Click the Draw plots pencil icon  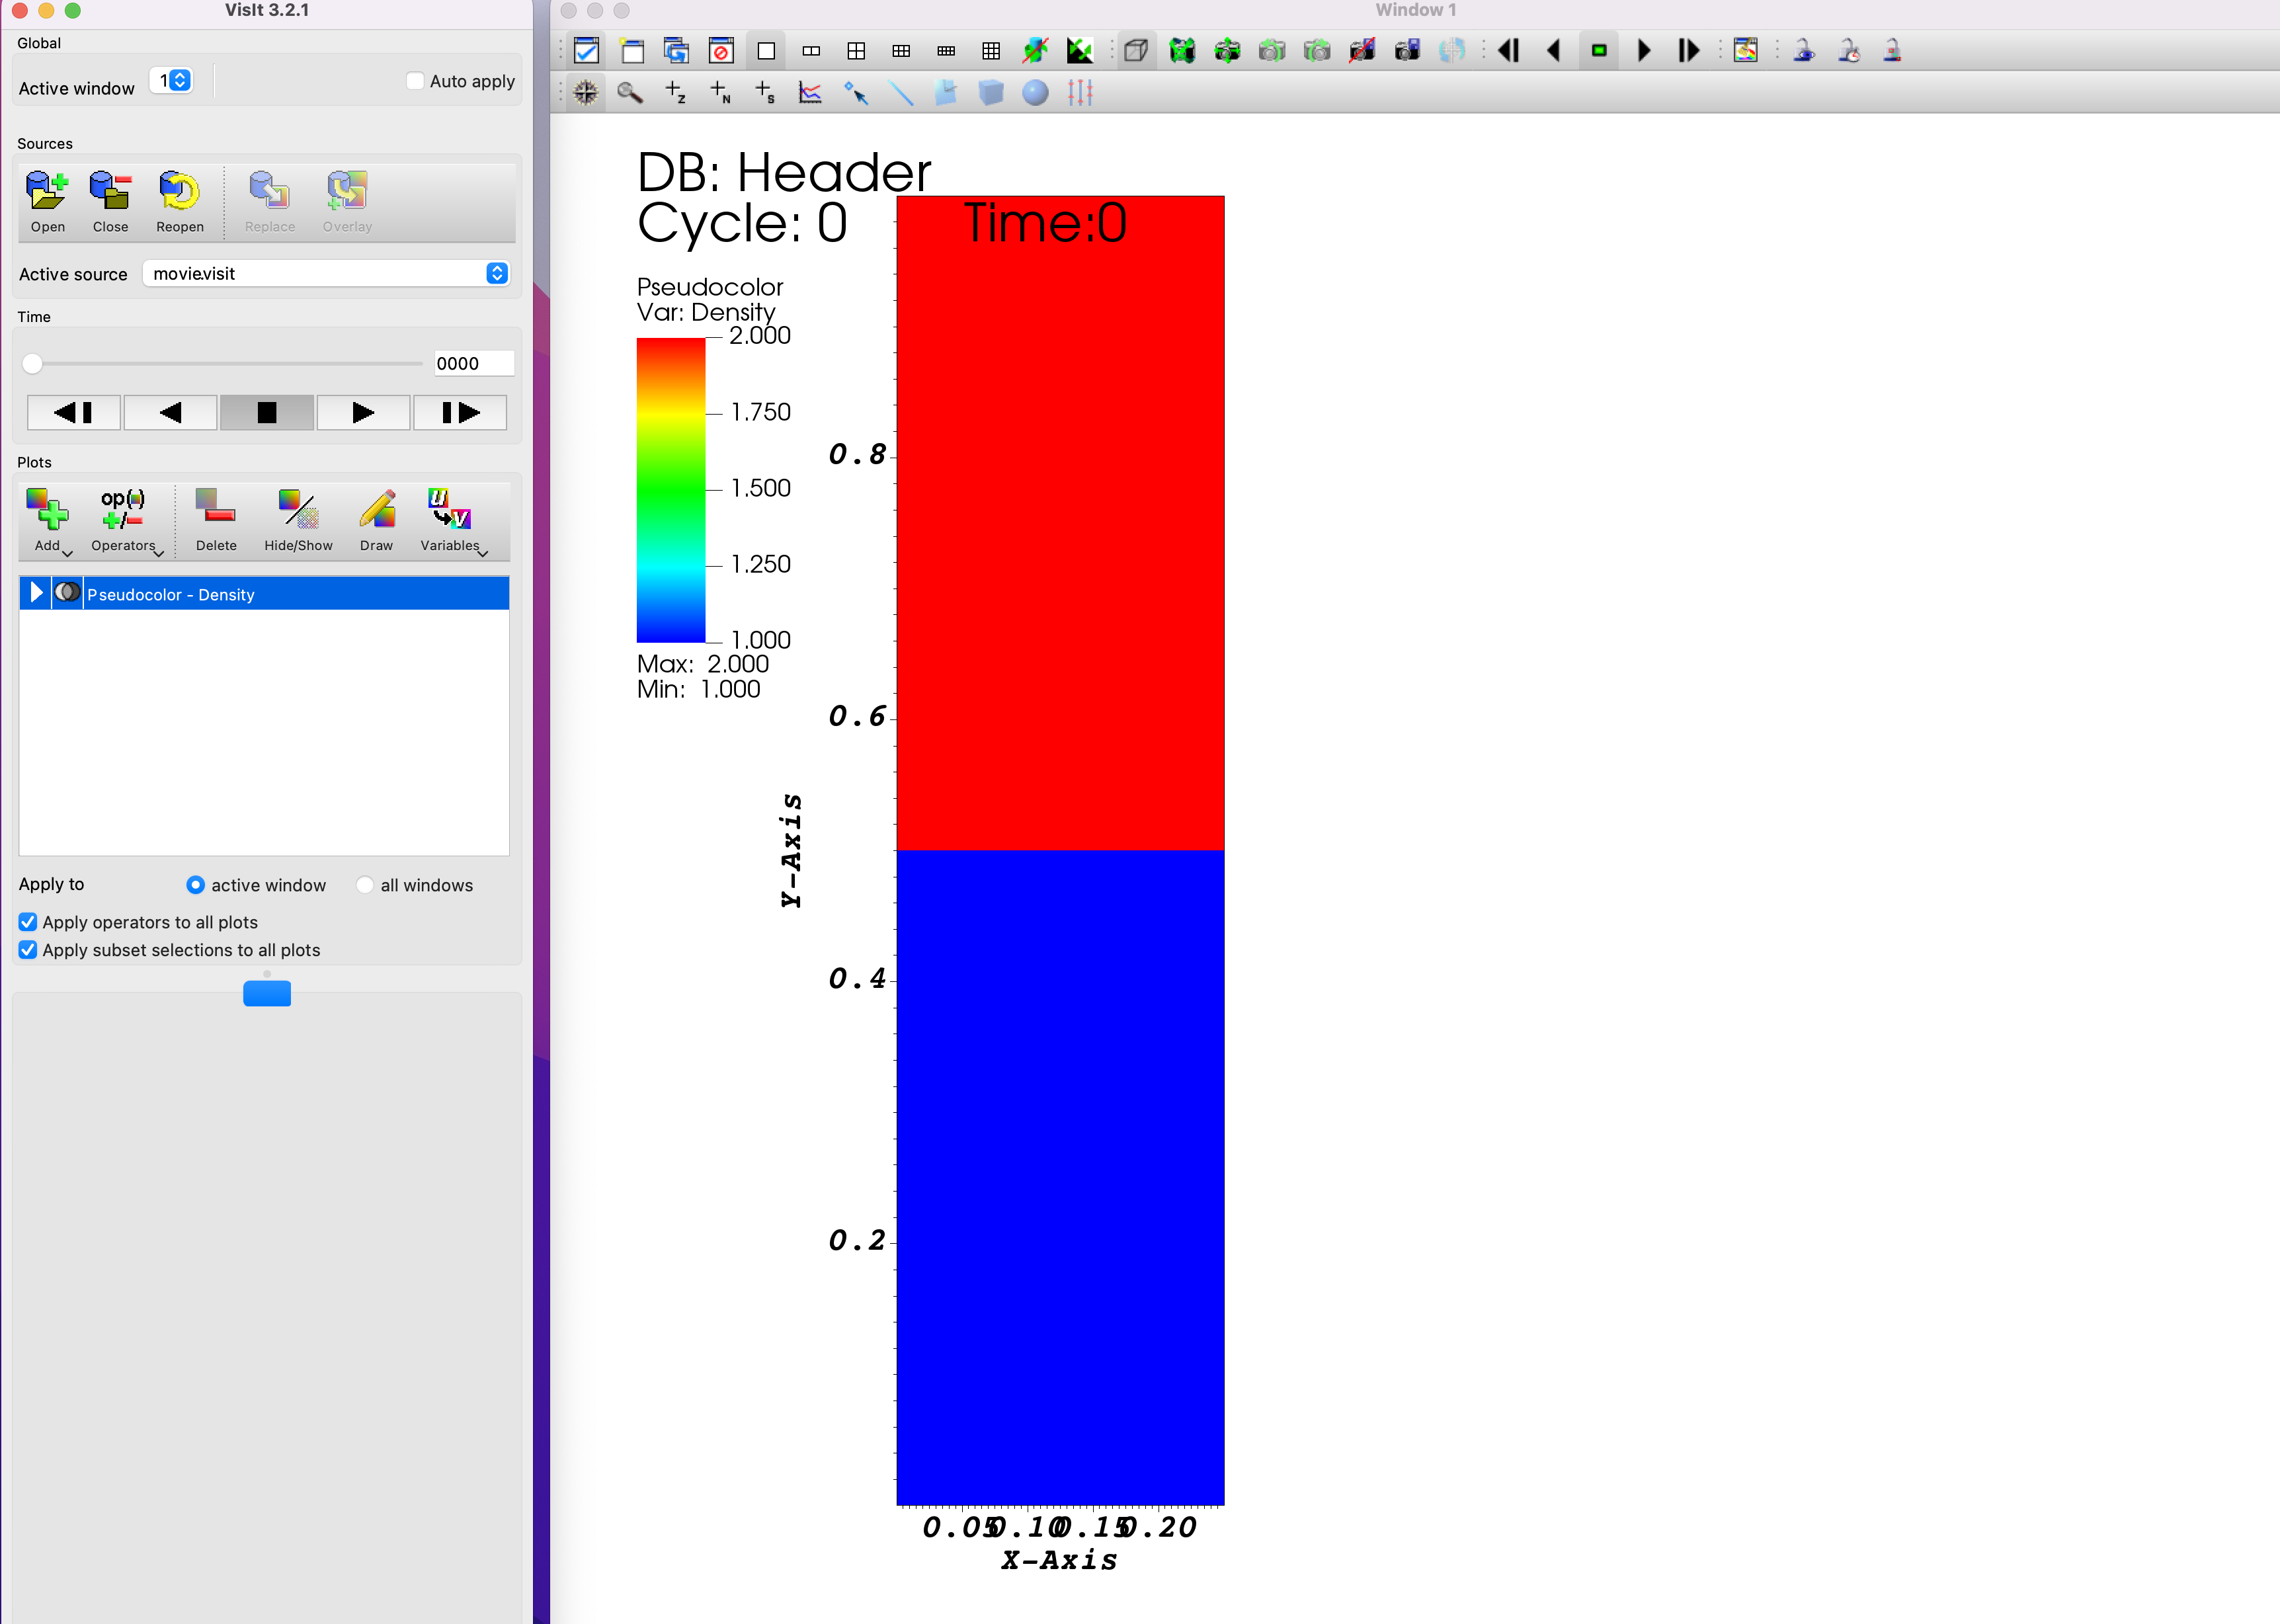pyautogui.click(x=377, y=511)
